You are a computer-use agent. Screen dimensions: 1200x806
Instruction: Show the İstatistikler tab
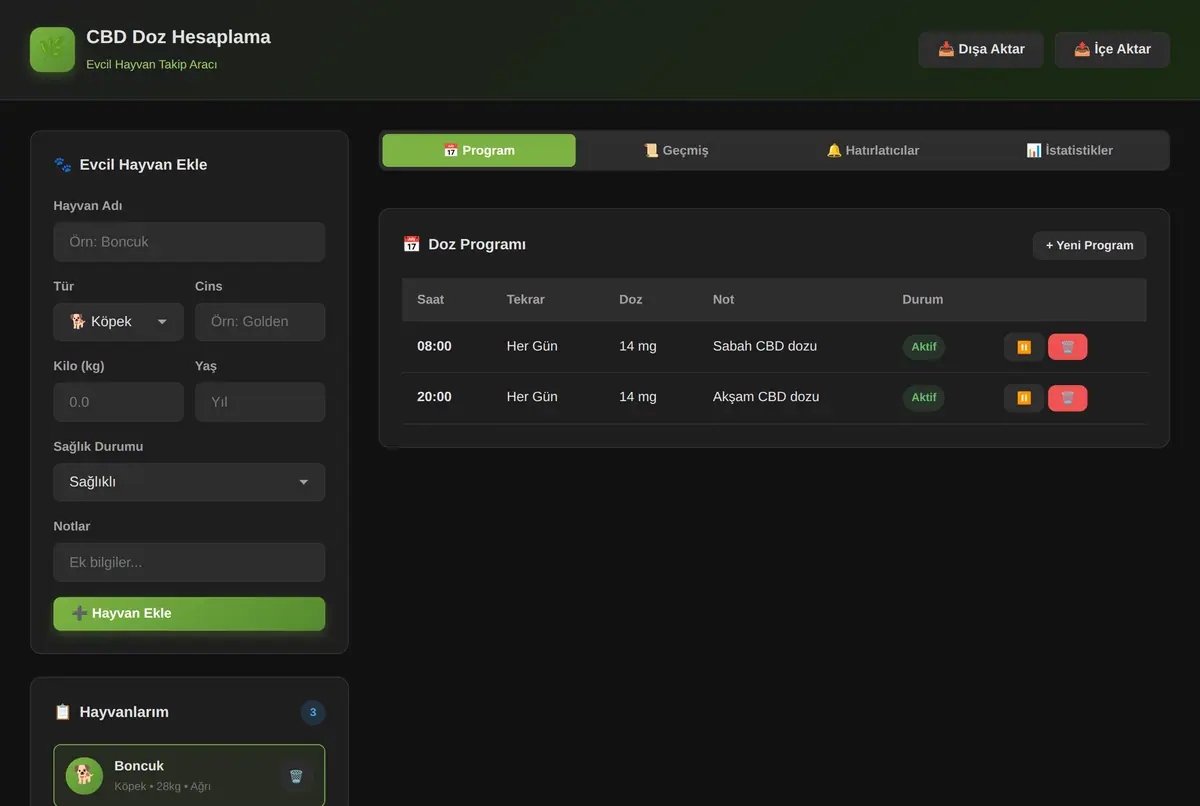[x=1070, y=150]
